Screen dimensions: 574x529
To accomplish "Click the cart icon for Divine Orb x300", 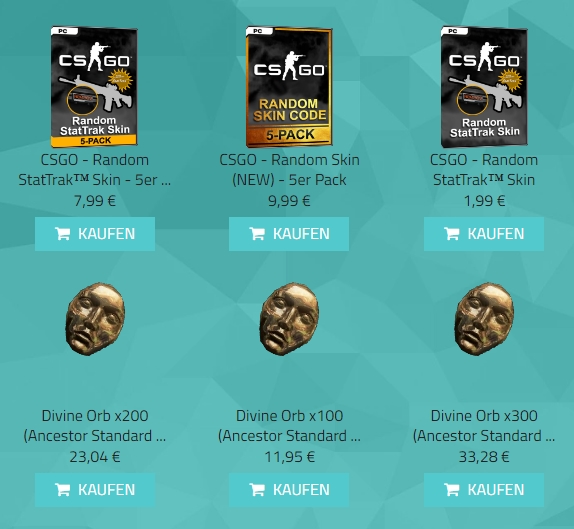I will (x=451, y=489).
